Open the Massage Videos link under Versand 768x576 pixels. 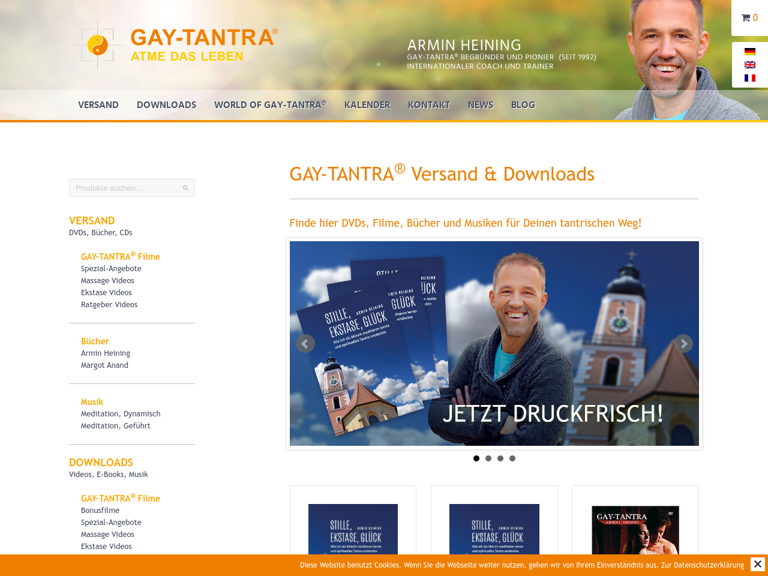107,280
